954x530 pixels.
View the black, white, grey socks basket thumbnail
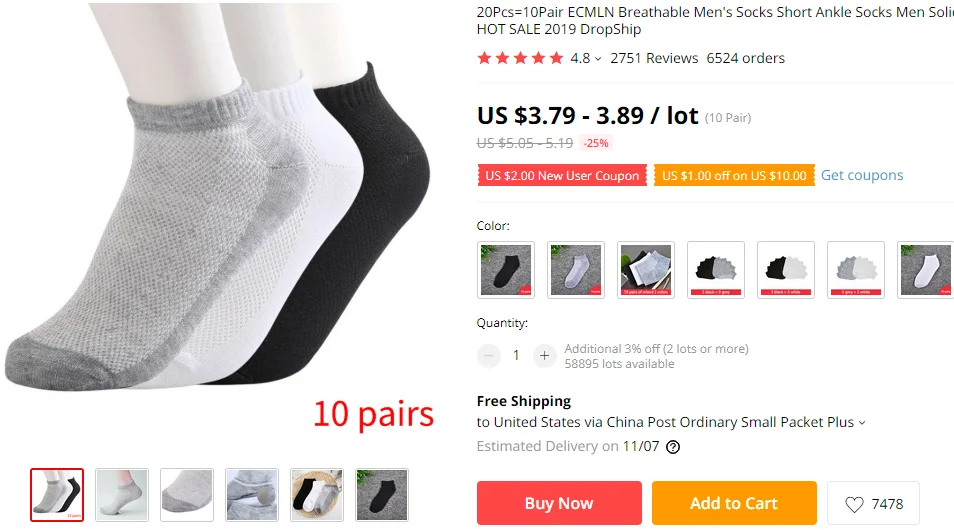(x=316, y=495)
